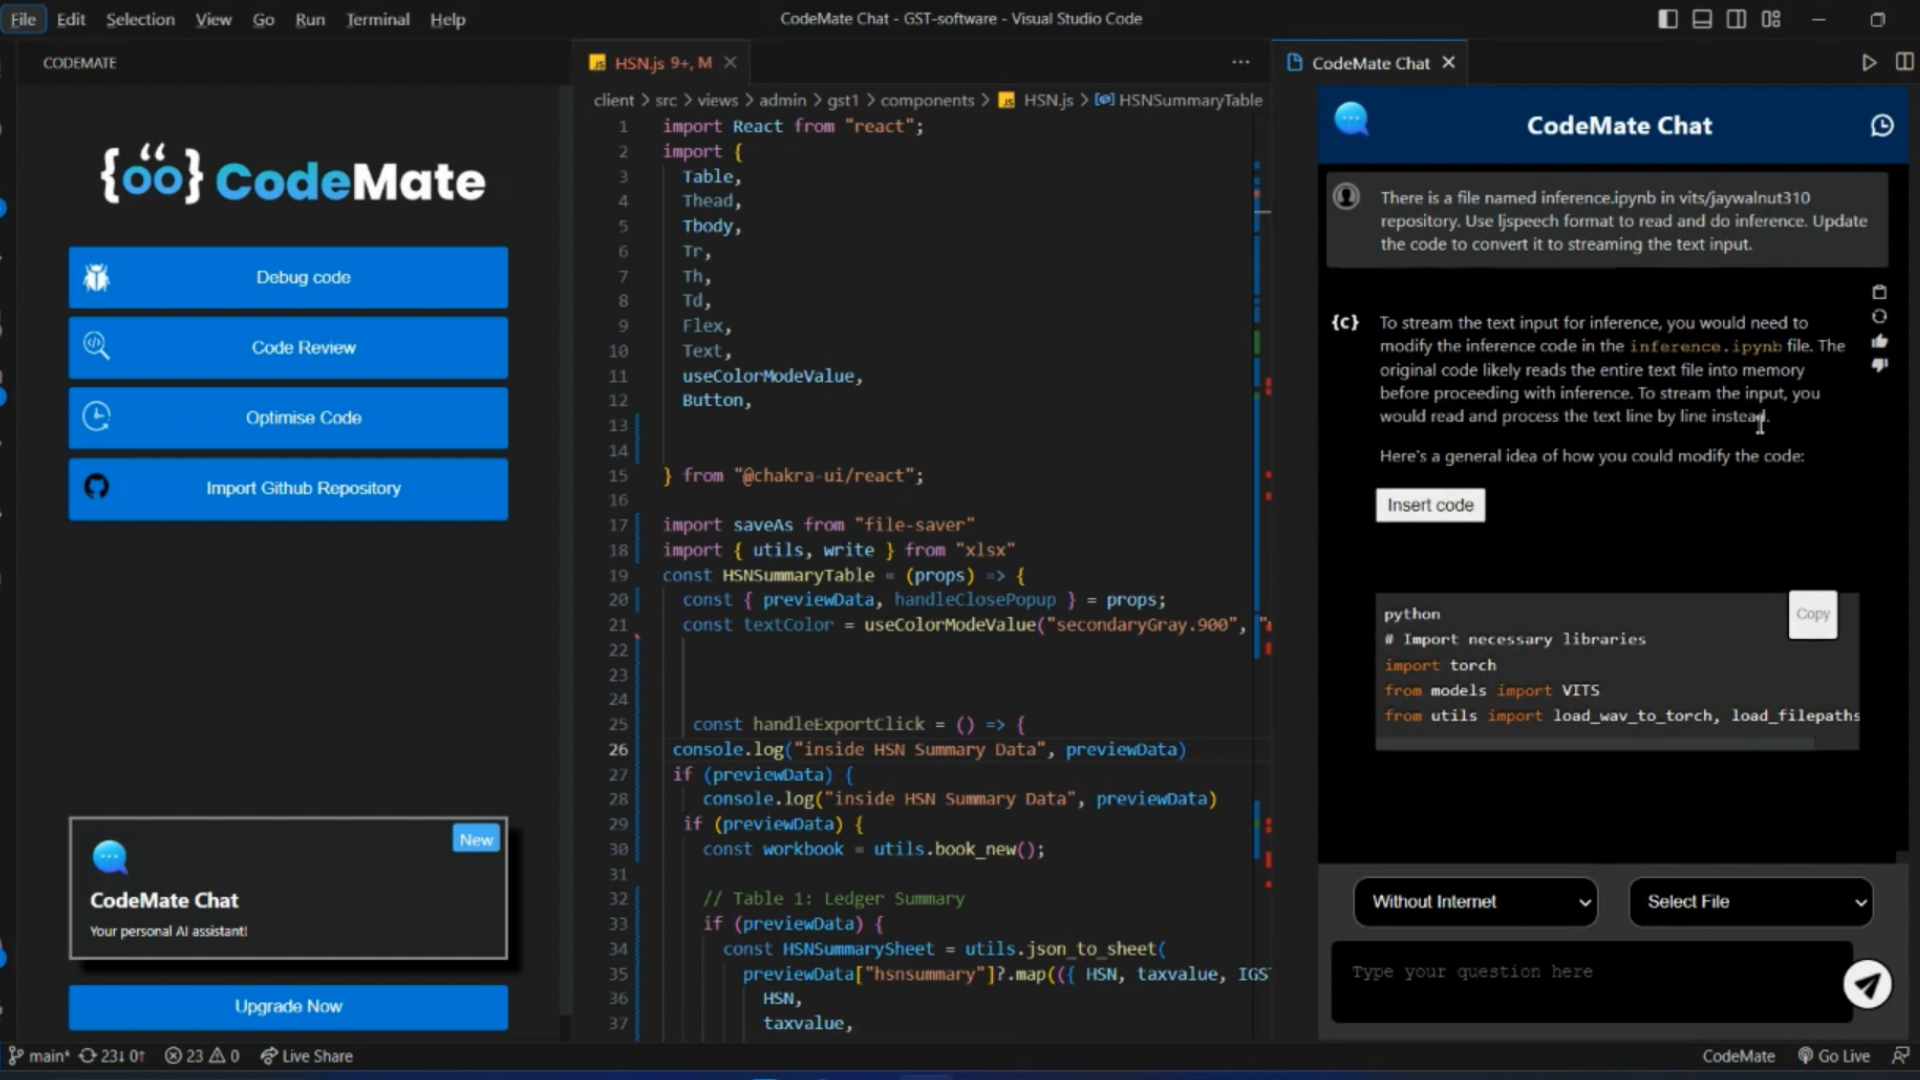Synchronize changes in status bar
Viewport: 1920px width, 1080px height.
coord(112,1056)
